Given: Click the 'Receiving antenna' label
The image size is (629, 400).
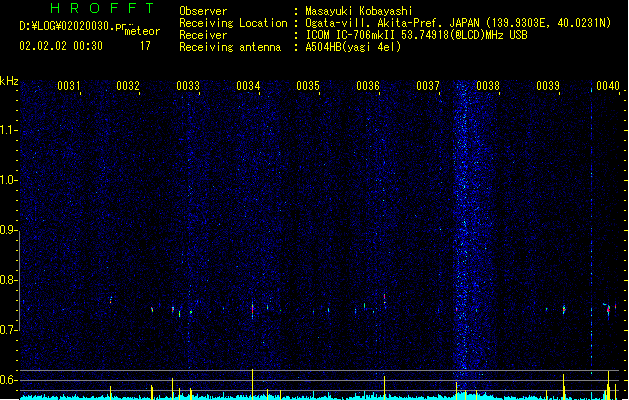Looking at the screenshot, I should [x=230, y=47].
